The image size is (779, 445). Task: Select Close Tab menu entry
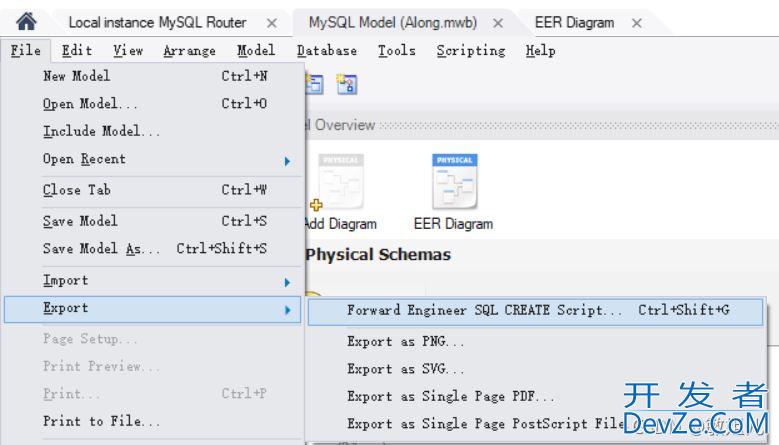pos(153,190)
